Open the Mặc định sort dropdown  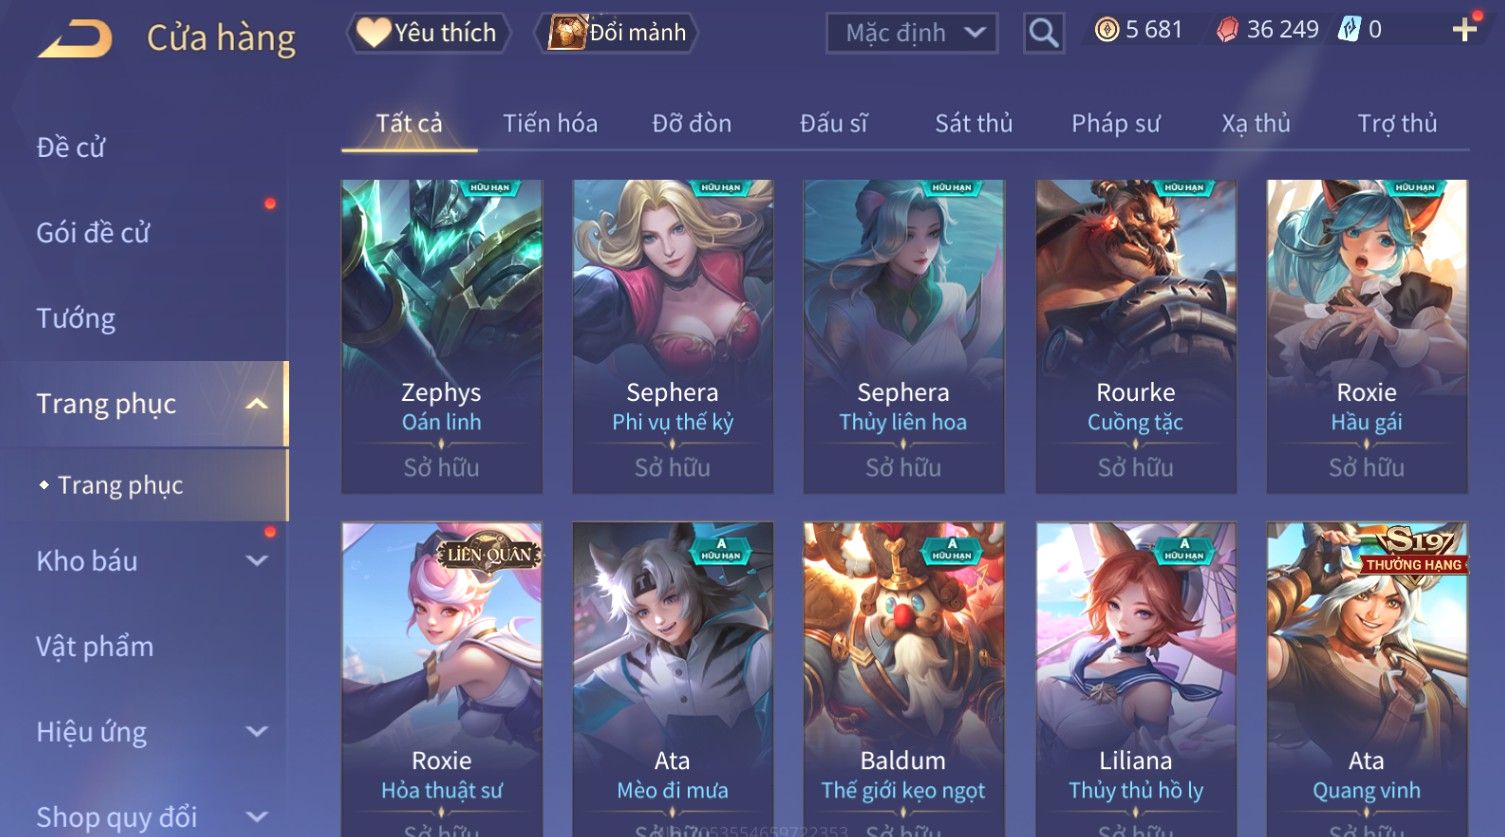(x=912, y=33)
